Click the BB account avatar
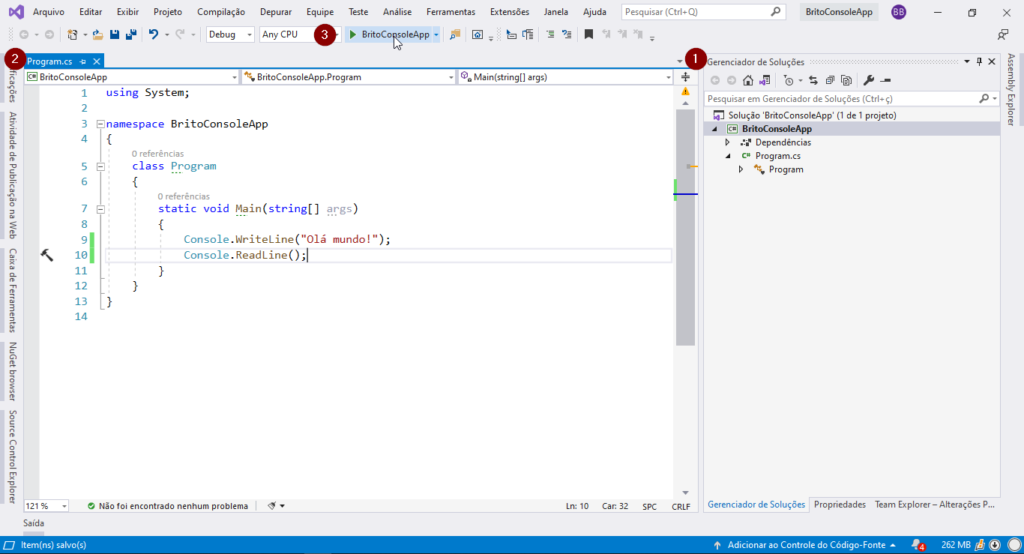This screenshot has width=1024, height=554. pyautogui.click(x=899, y=12)
